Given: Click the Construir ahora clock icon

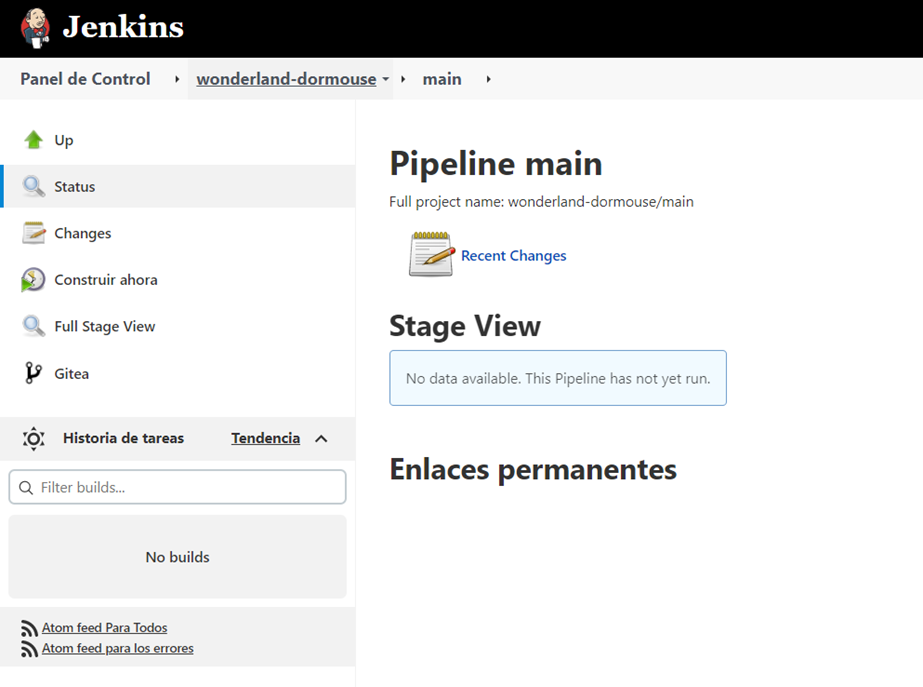Looking at the screenshot, I should point(33,280).
